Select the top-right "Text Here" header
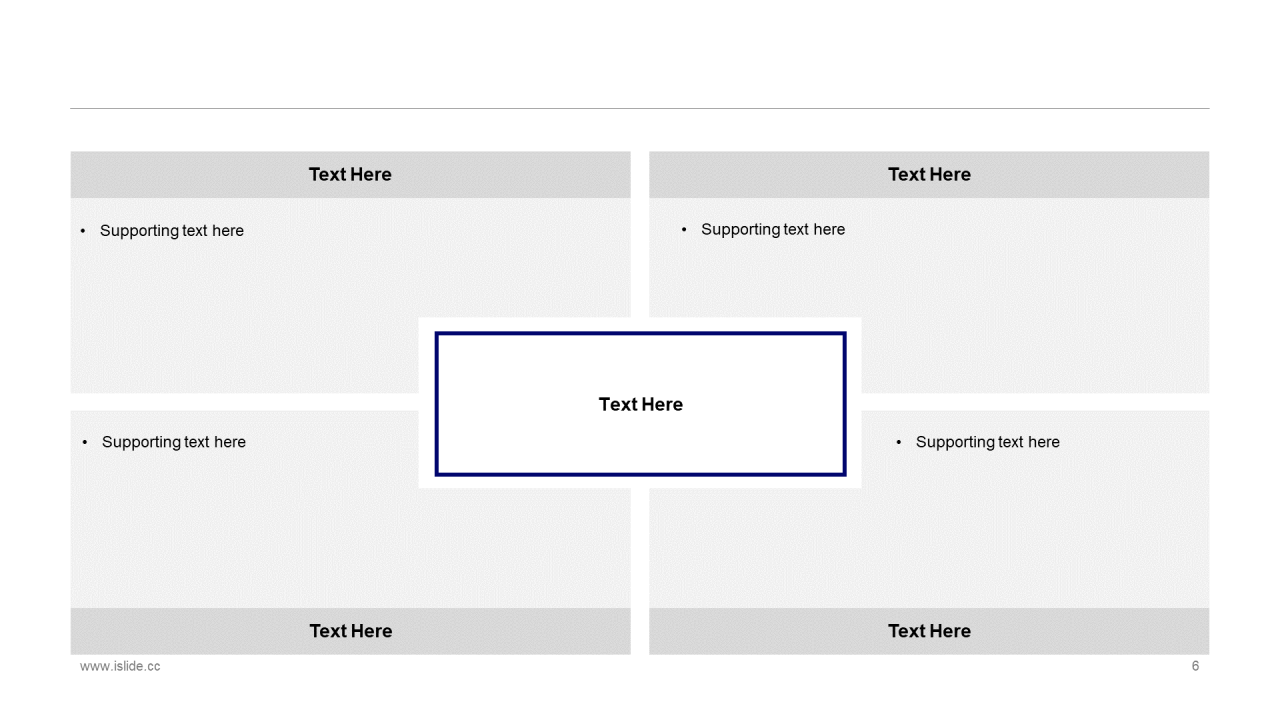This screenshot has width=1280, height=720. pyautogui.click(x=929, y=174)
